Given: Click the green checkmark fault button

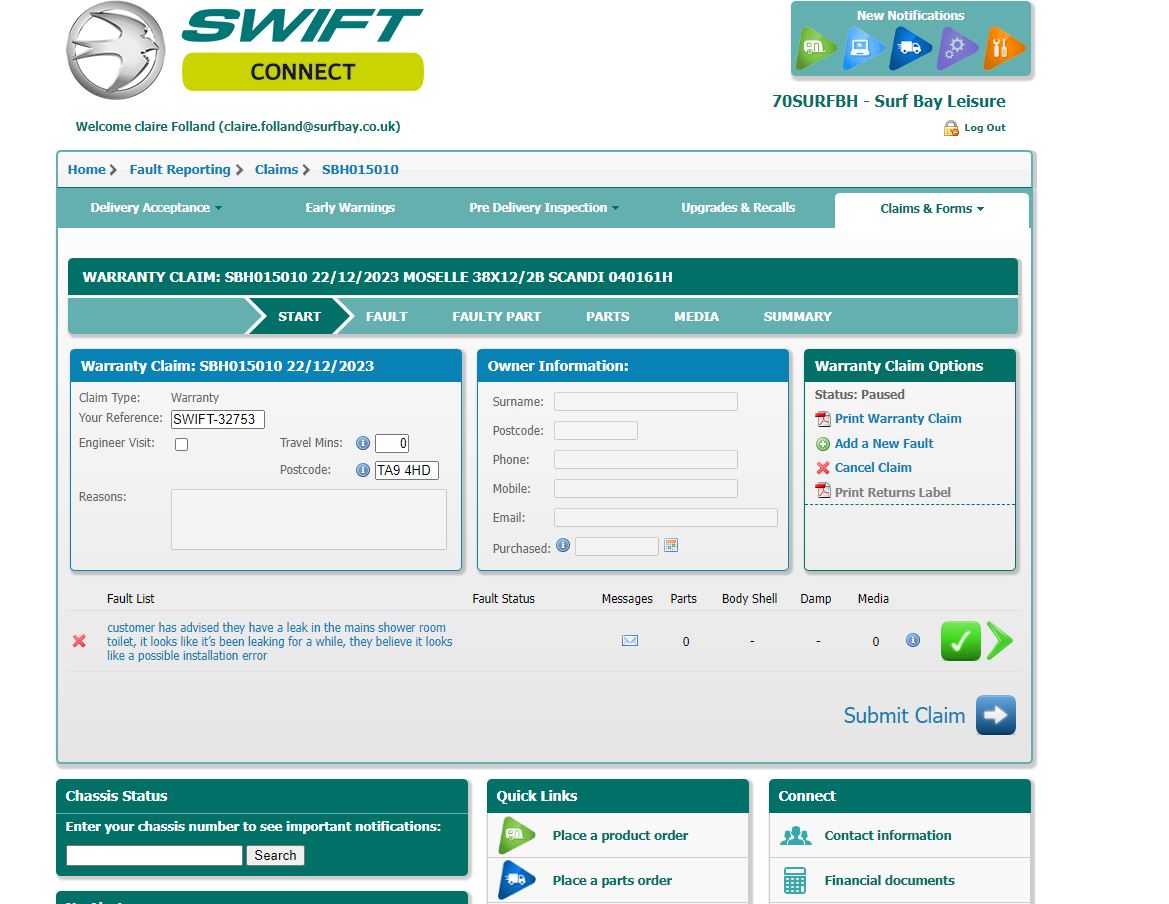Looking at the screenshot, I should click(960, 641).
